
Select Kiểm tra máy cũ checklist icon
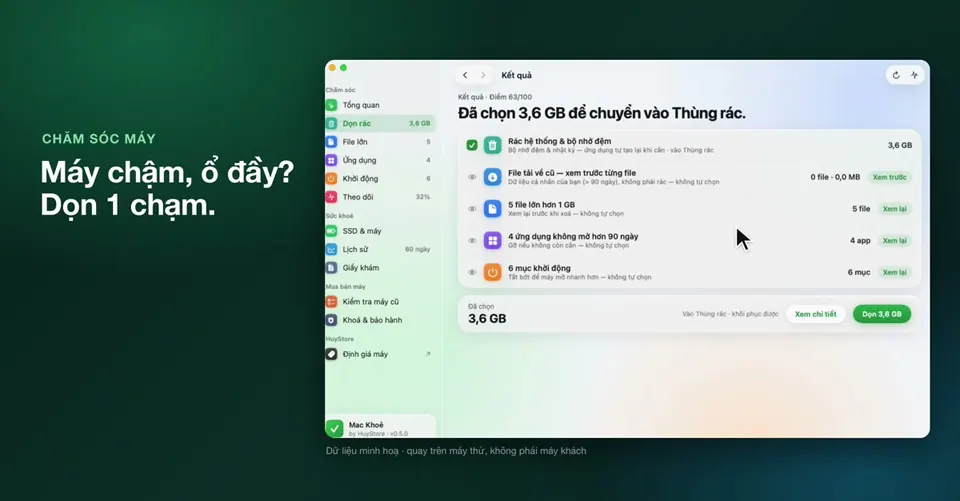pyautogui.click(x=331, y=301)
